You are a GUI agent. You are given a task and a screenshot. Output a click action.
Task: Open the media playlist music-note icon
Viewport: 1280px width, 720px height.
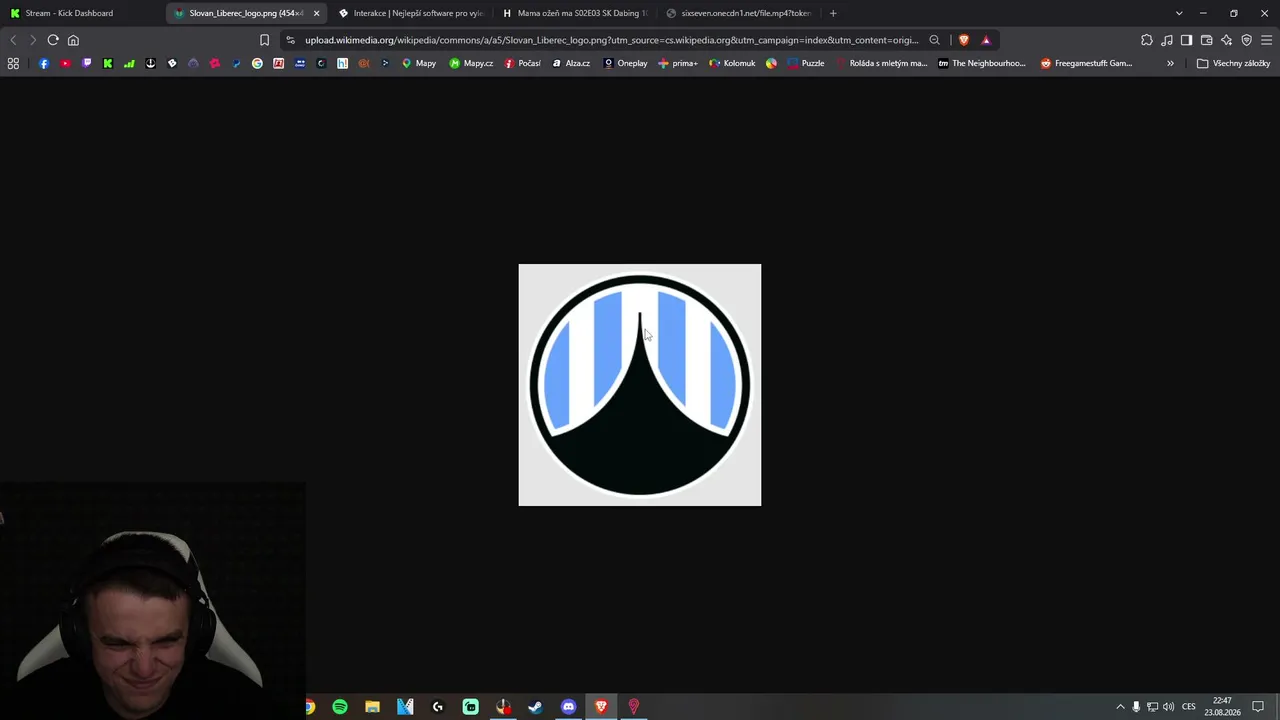point(1167,40)
